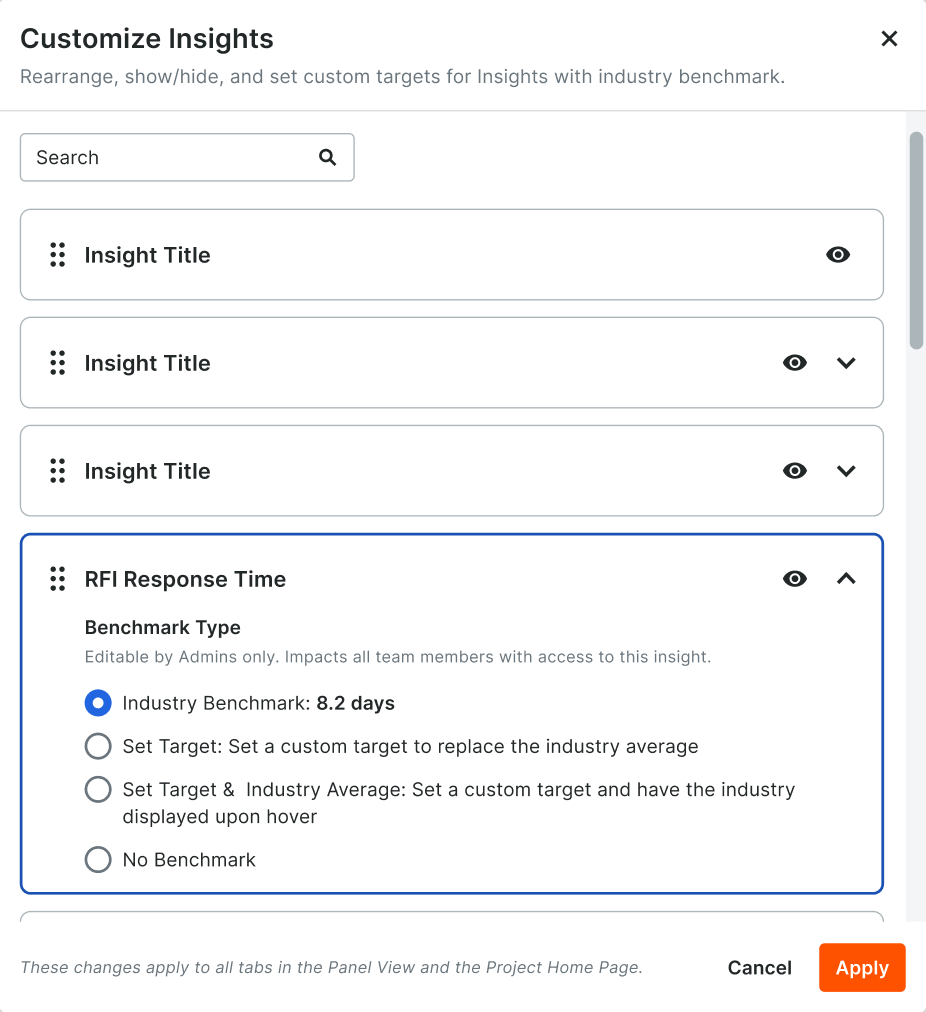Choose the Industry Benchmark 8.2 days option
Image resolution: width=926 pixels, height=1012 pixels.
click(98, 703)
